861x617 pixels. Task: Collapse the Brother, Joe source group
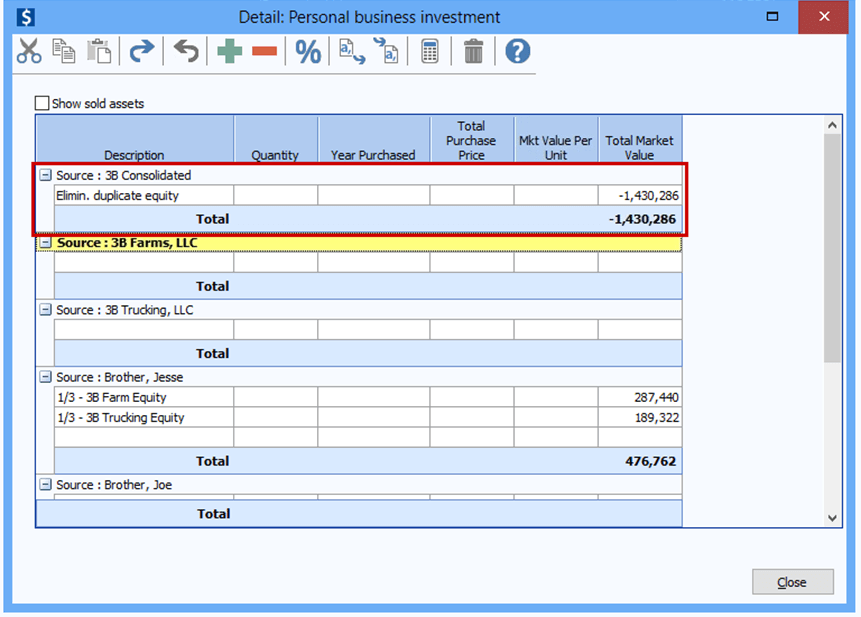(45, 485)
